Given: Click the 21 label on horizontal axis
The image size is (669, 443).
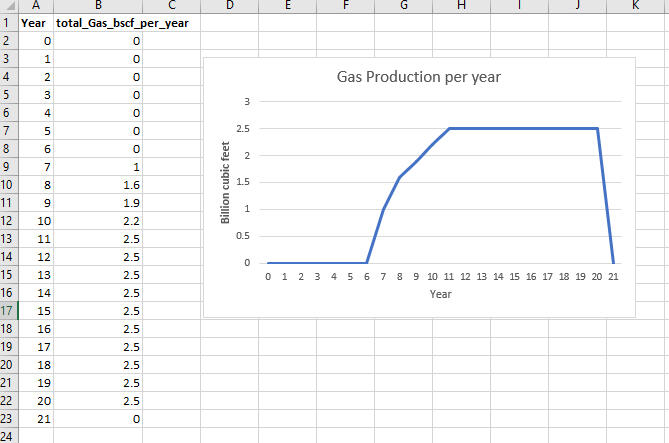Looking at the screenshot, I should point(613,277).
